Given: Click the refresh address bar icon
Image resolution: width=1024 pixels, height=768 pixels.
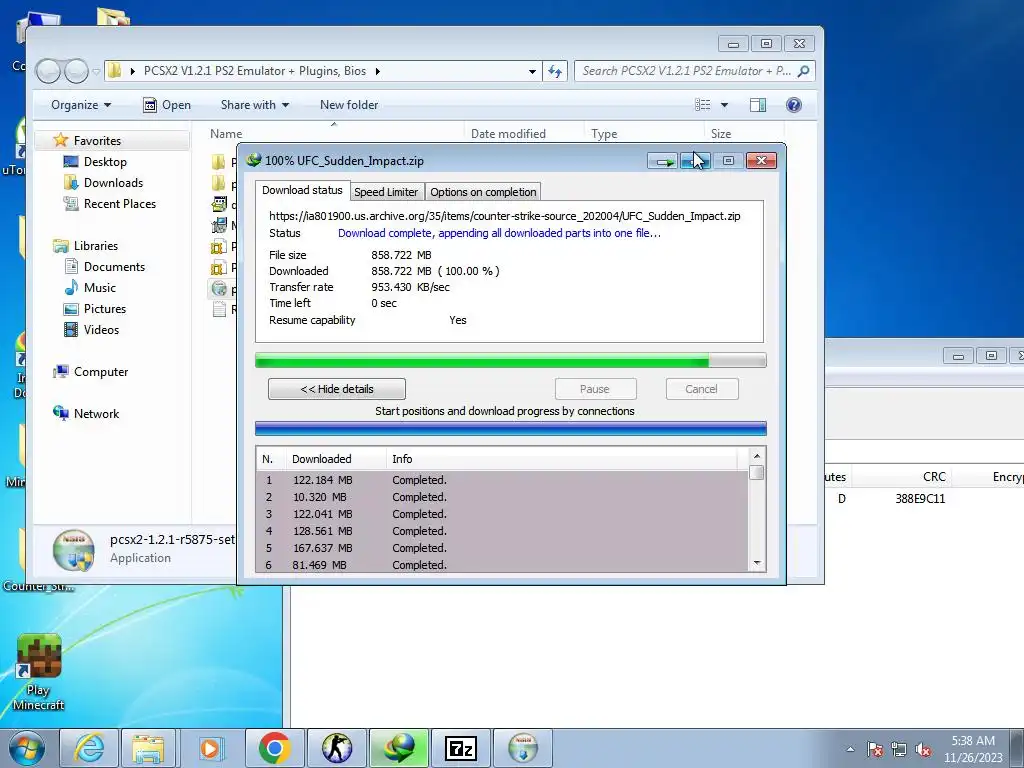Looking at the screenshot, I should (x=555, y=71).
